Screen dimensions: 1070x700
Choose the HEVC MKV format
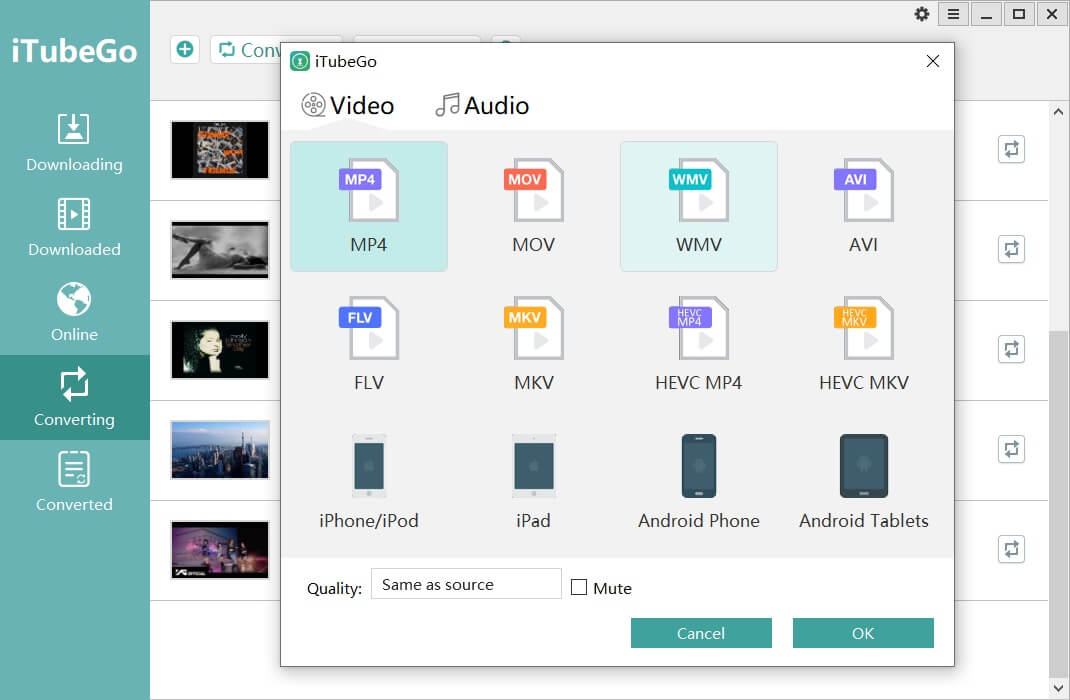(864, 344)
